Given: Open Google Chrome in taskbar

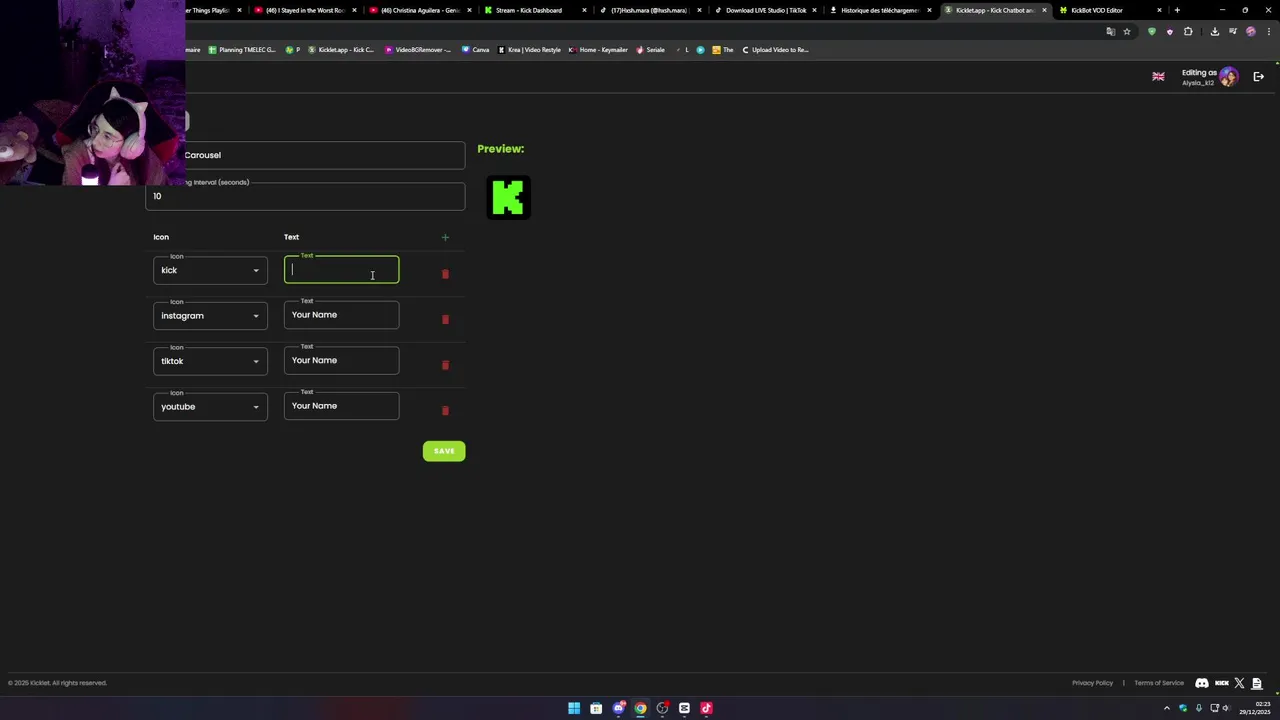Looking at the screenshot, I should [x=640, y=708].
